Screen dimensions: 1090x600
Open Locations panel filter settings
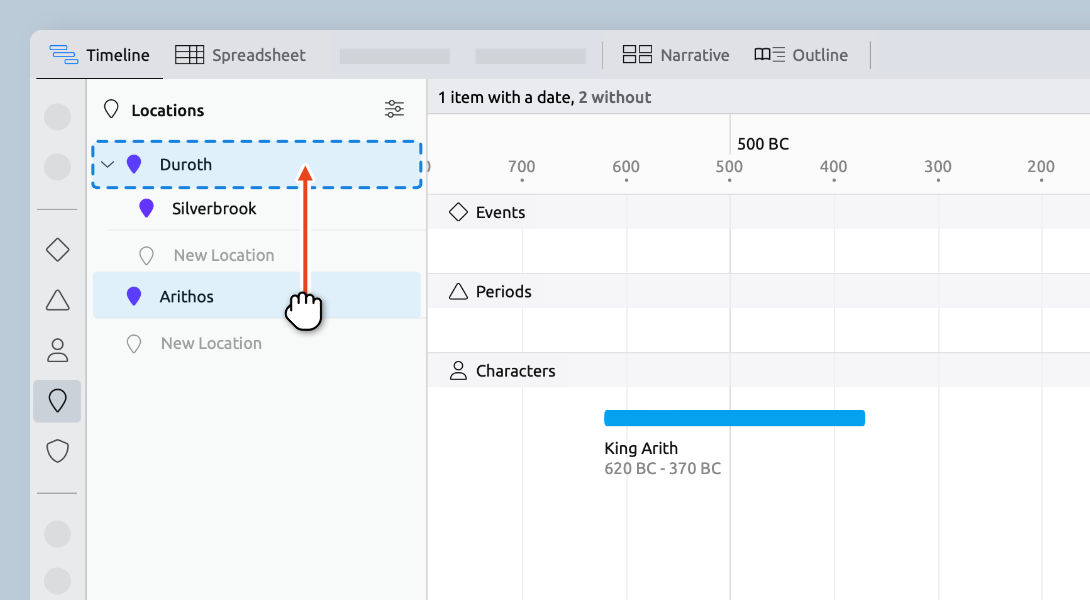(x=394, y=109)
